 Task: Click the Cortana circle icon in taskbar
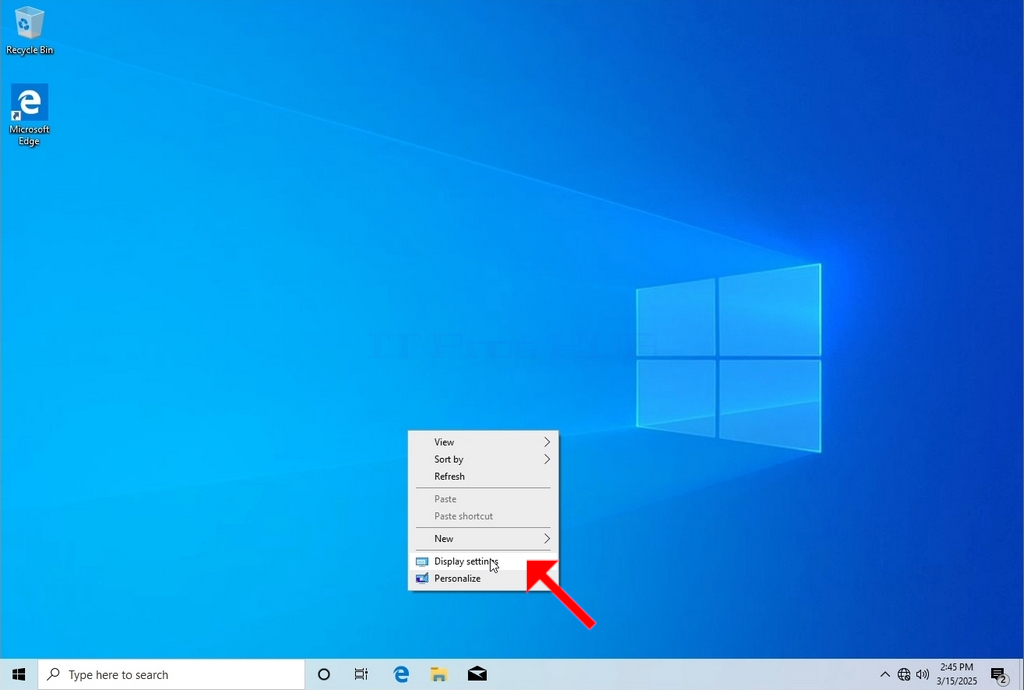click(323, 674)
